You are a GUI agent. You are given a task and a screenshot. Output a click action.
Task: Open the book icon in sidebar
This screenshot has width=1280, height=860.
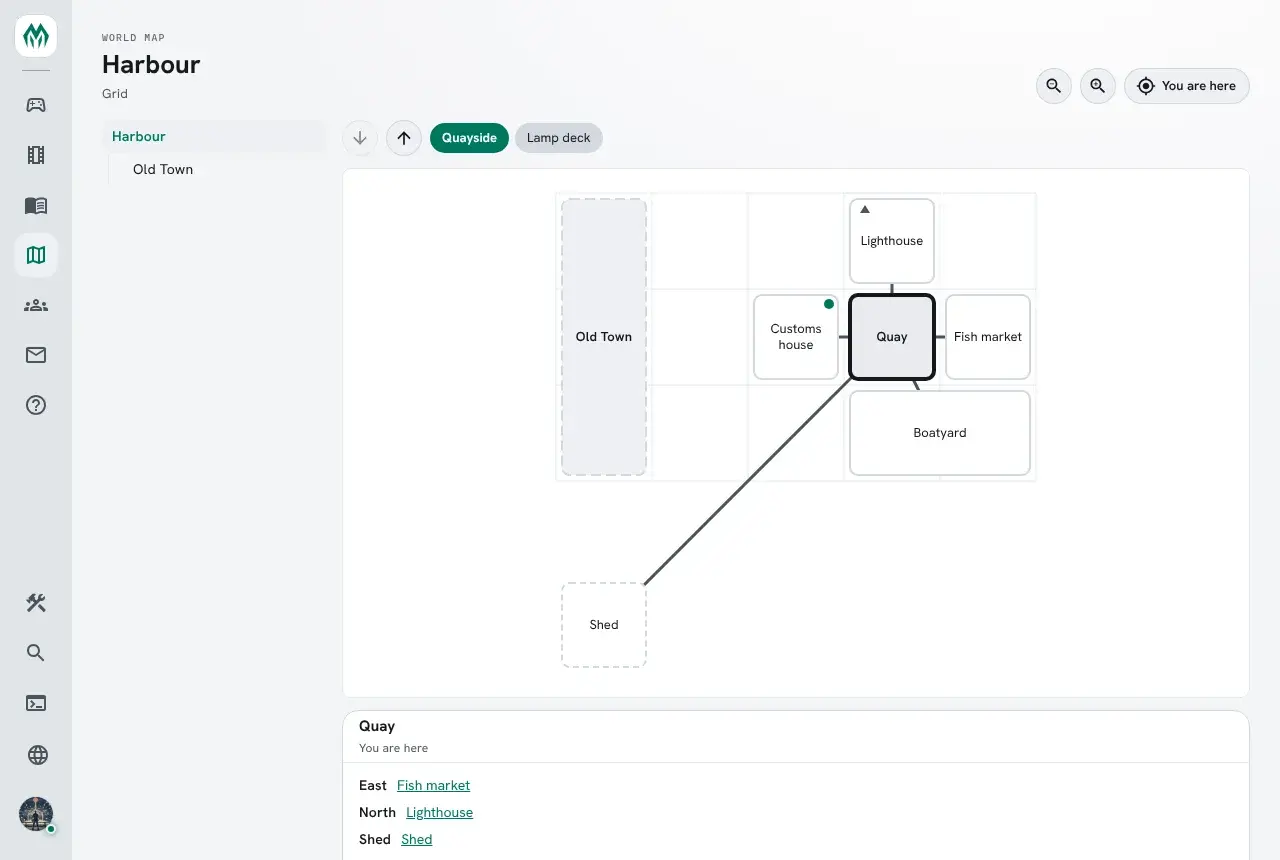36,205
